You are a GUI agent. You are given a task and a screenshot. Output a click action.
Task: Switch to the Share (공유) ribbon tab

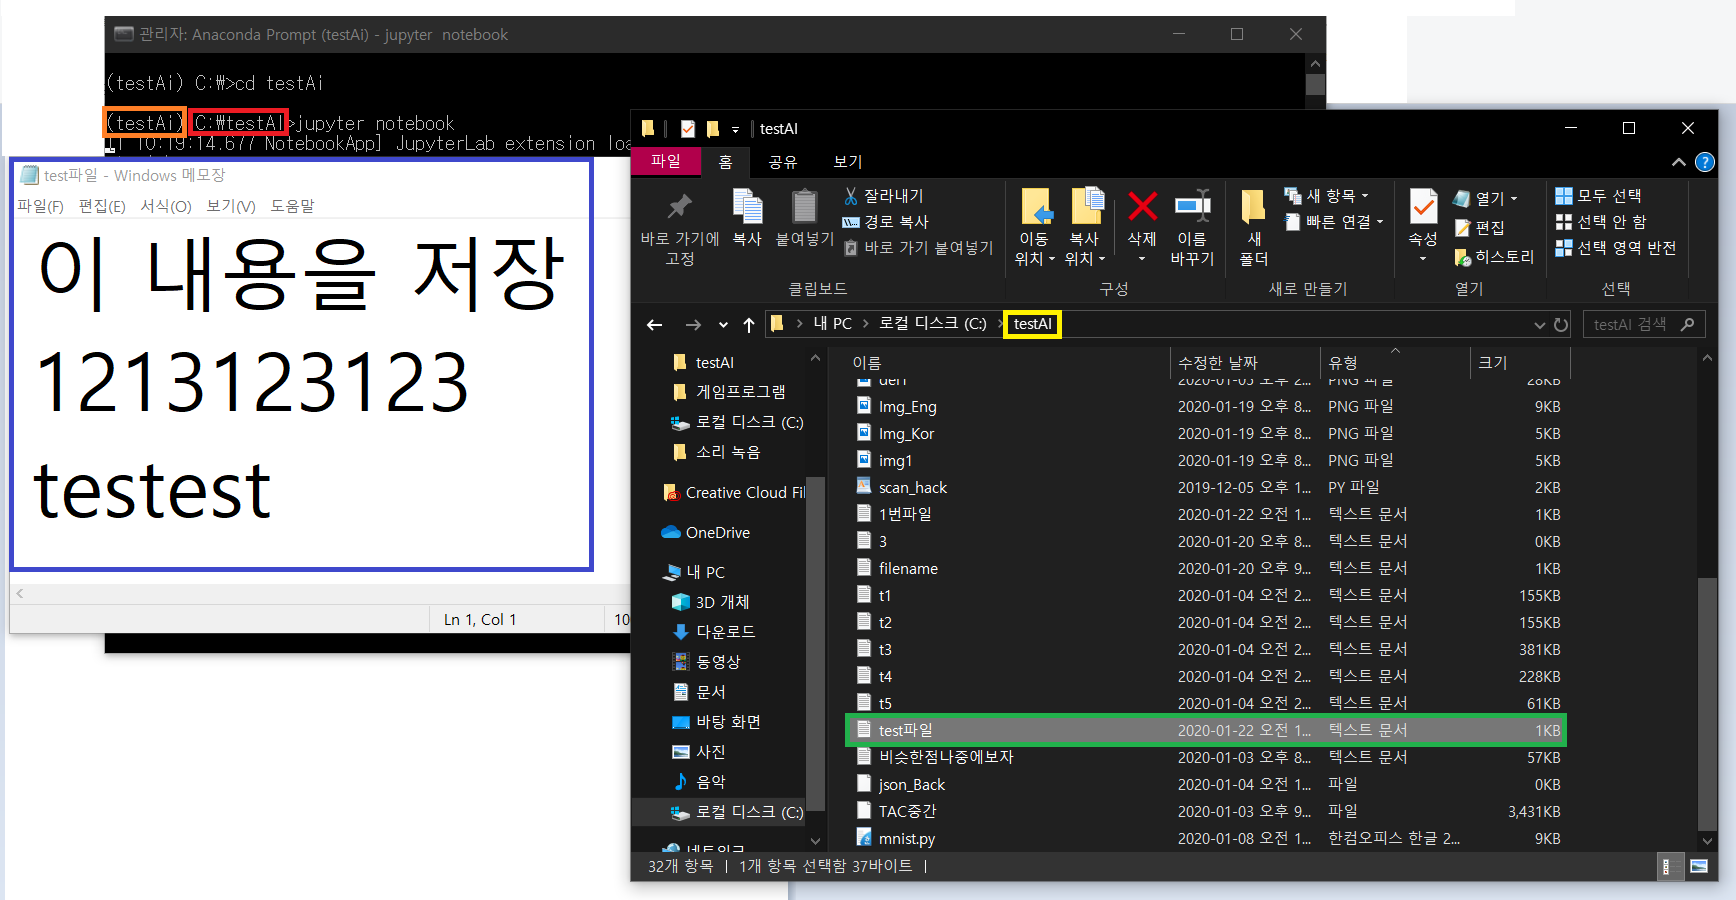pyautogui.click(x=782, y=162)
